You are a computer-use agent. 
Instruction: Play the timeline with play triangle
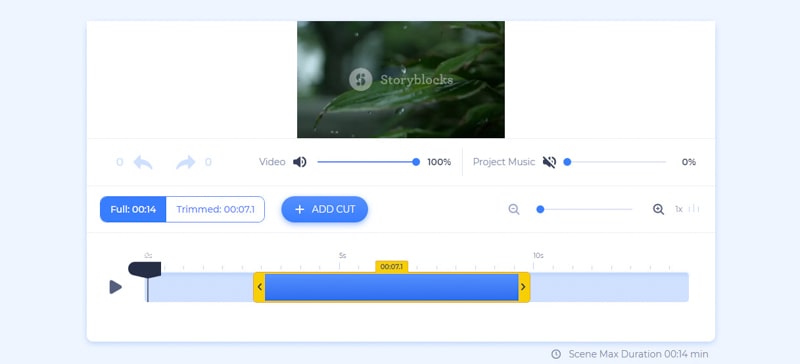click(116, 287)
